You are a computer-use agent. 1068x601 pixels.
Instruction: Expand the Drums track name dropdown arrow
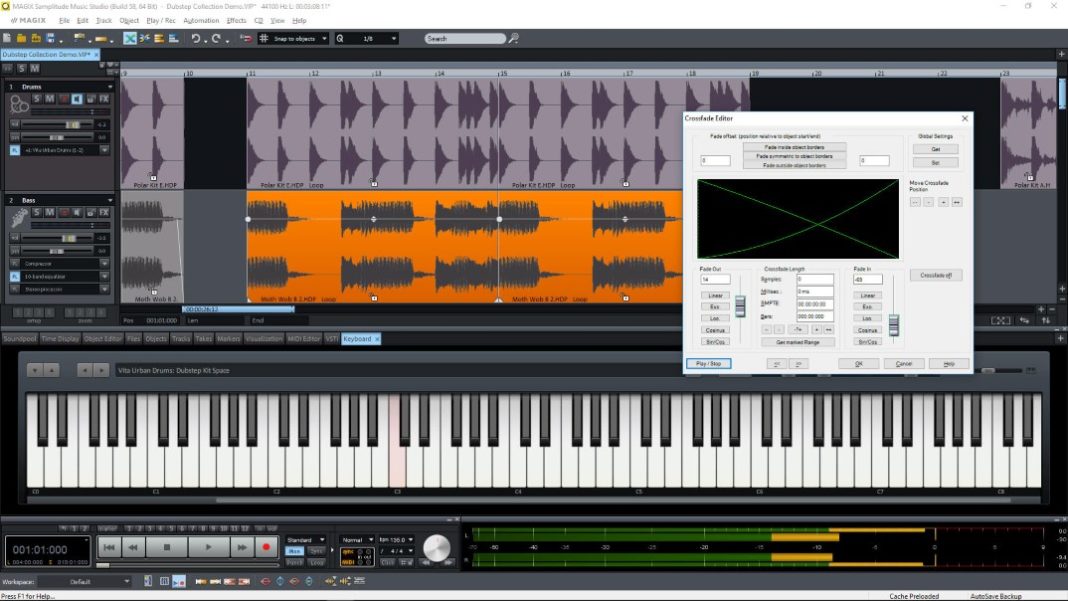(x=110, y=87)
